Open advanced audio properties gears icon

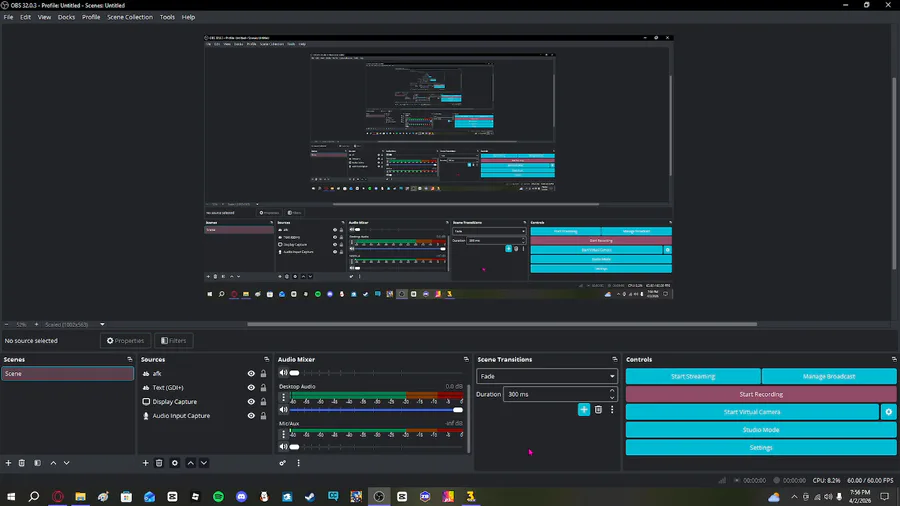tap(282, 463)
